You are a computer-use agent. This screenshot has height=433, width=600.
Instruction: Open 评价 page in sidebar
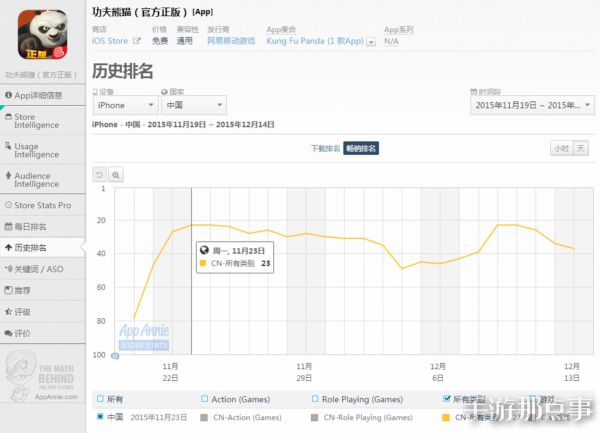(42, 334)
